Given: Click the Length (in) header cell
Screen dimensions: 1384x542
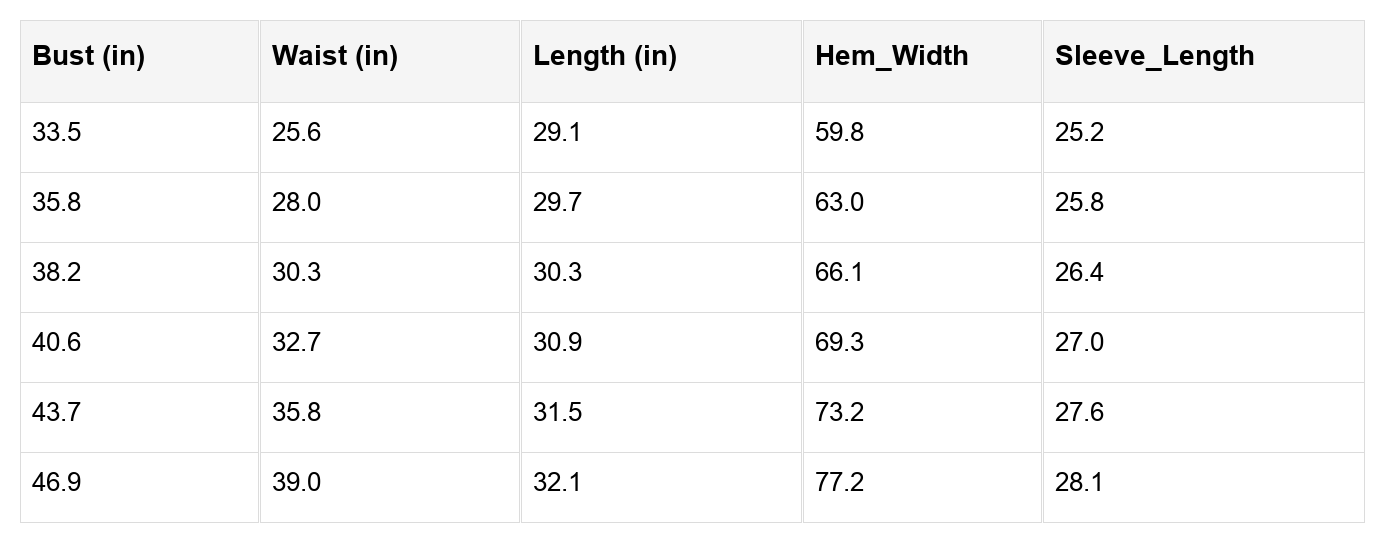Looking at the screenshot, I should [605, 56].
